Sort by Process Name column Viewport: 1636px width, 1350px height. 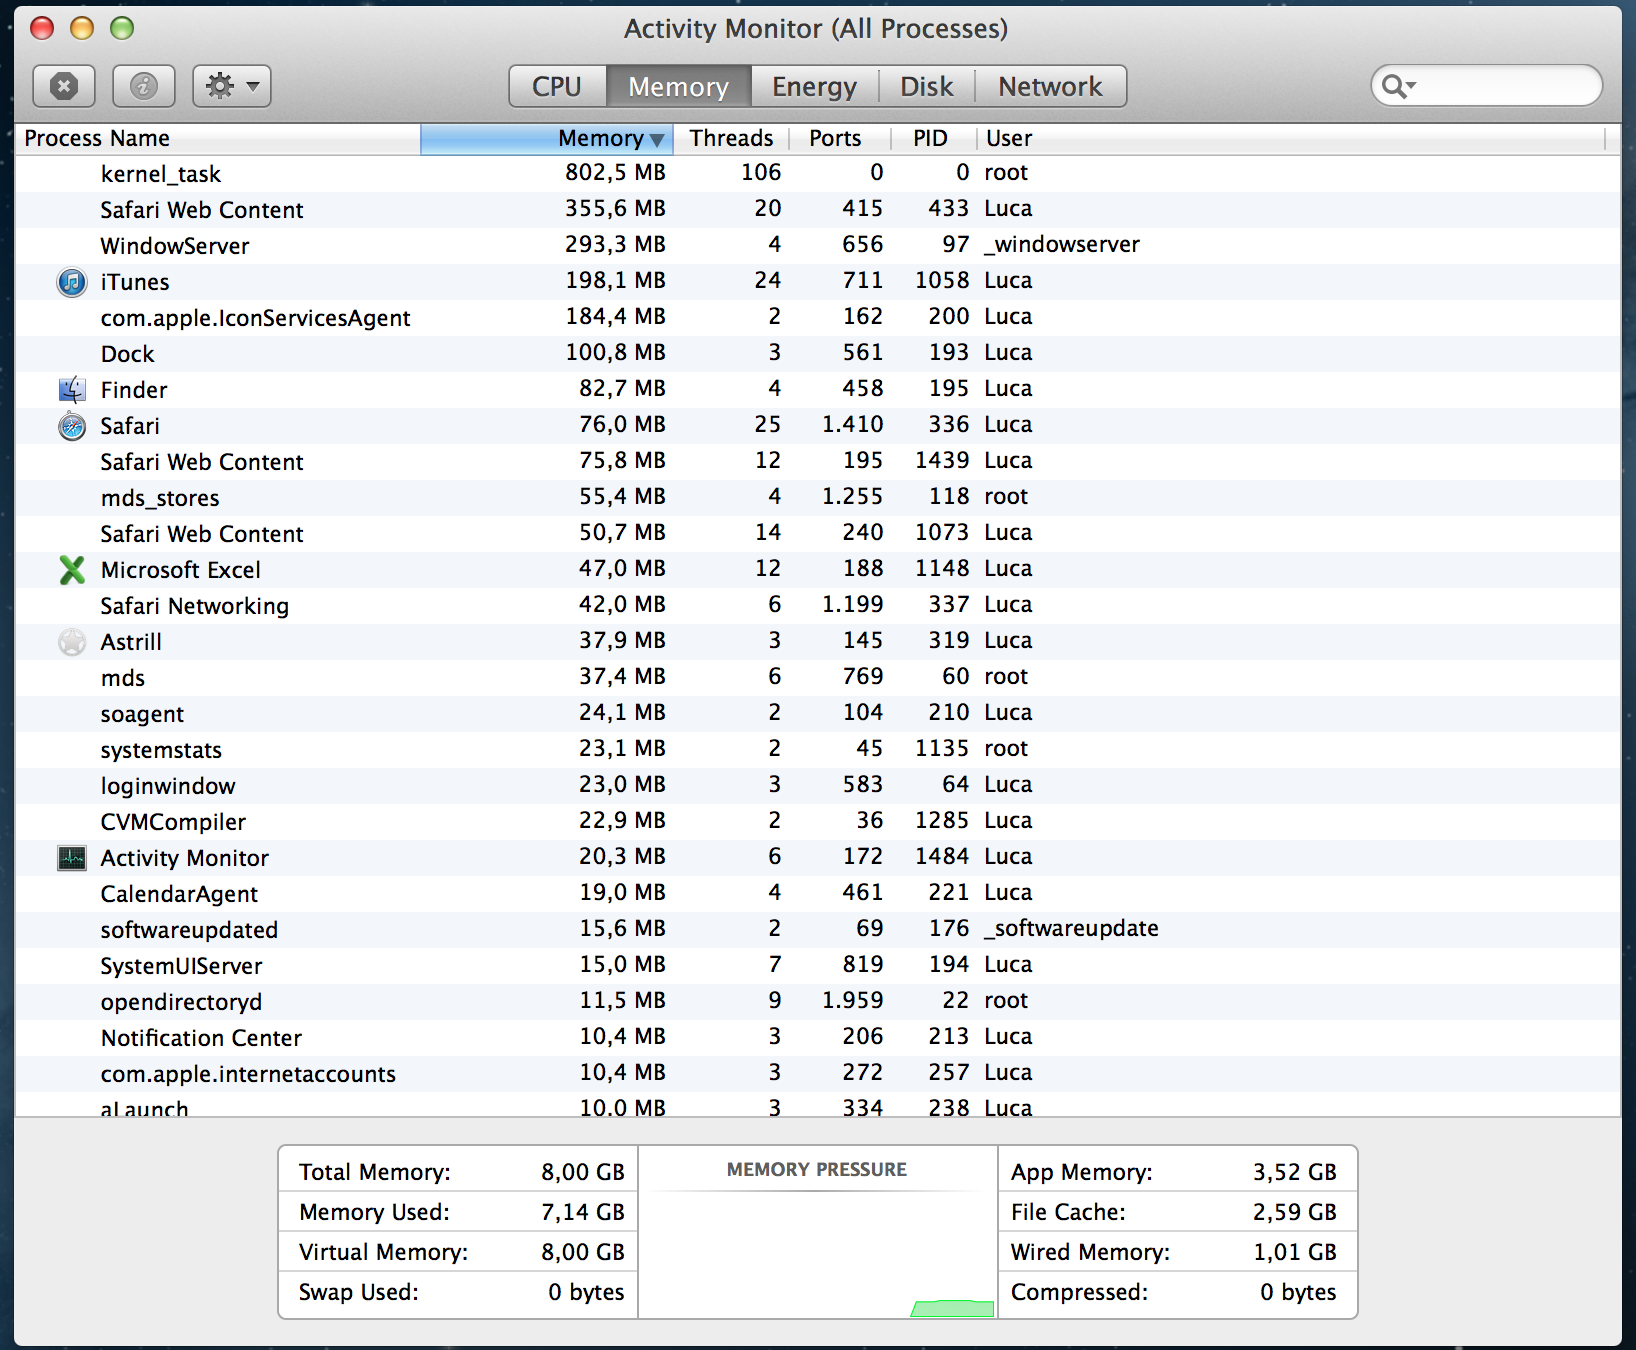(x=218, y=138)
